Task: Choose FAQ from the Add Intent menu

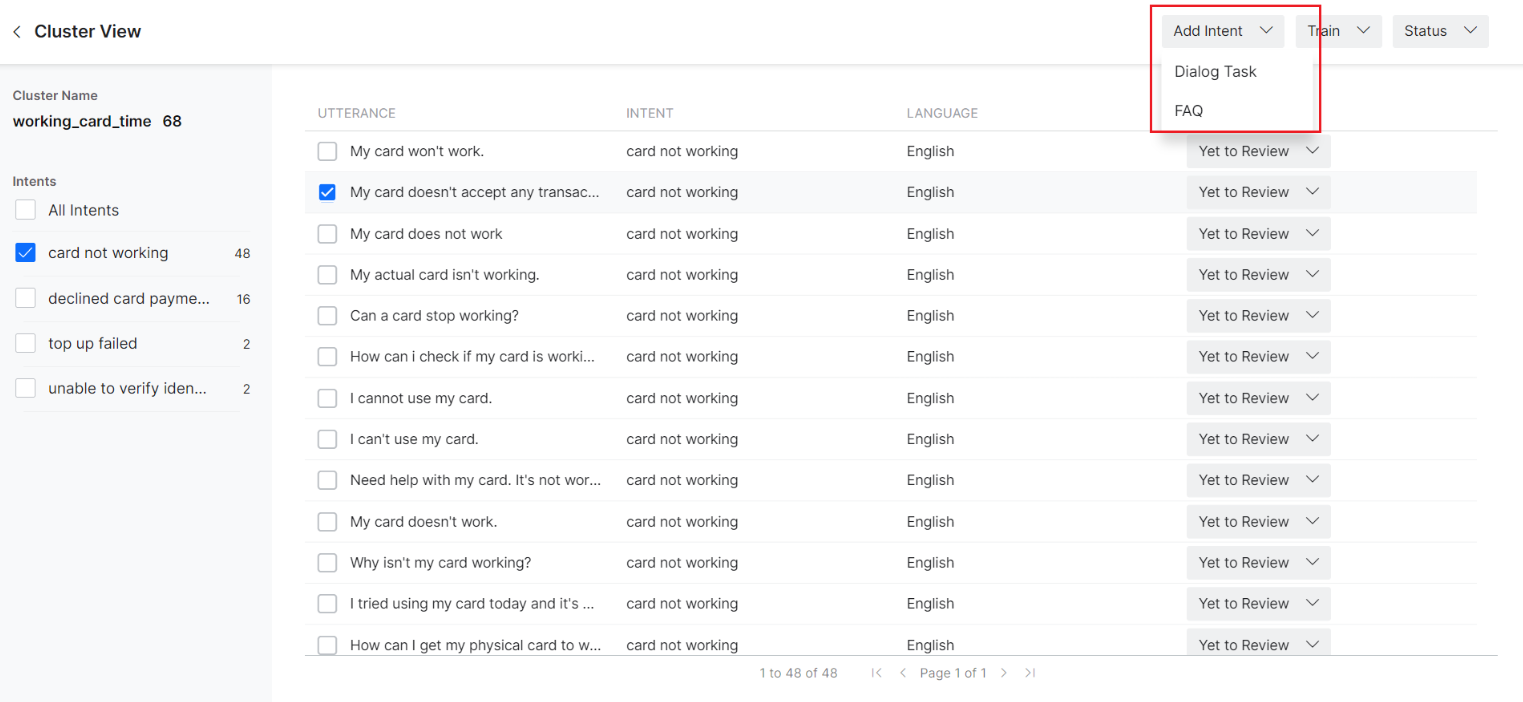Action: tap(1189, 111)
